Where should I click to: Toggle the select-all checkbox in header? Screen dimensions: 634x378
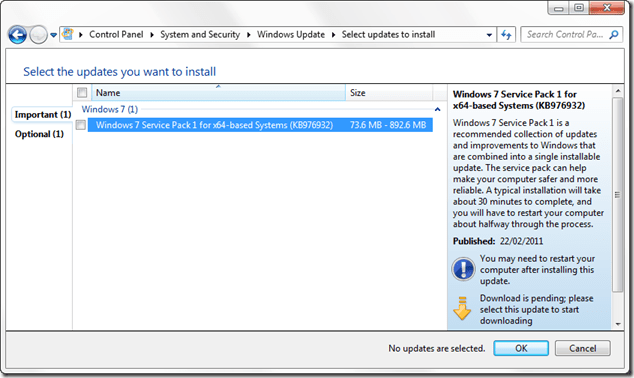click(x=82, y=93)
